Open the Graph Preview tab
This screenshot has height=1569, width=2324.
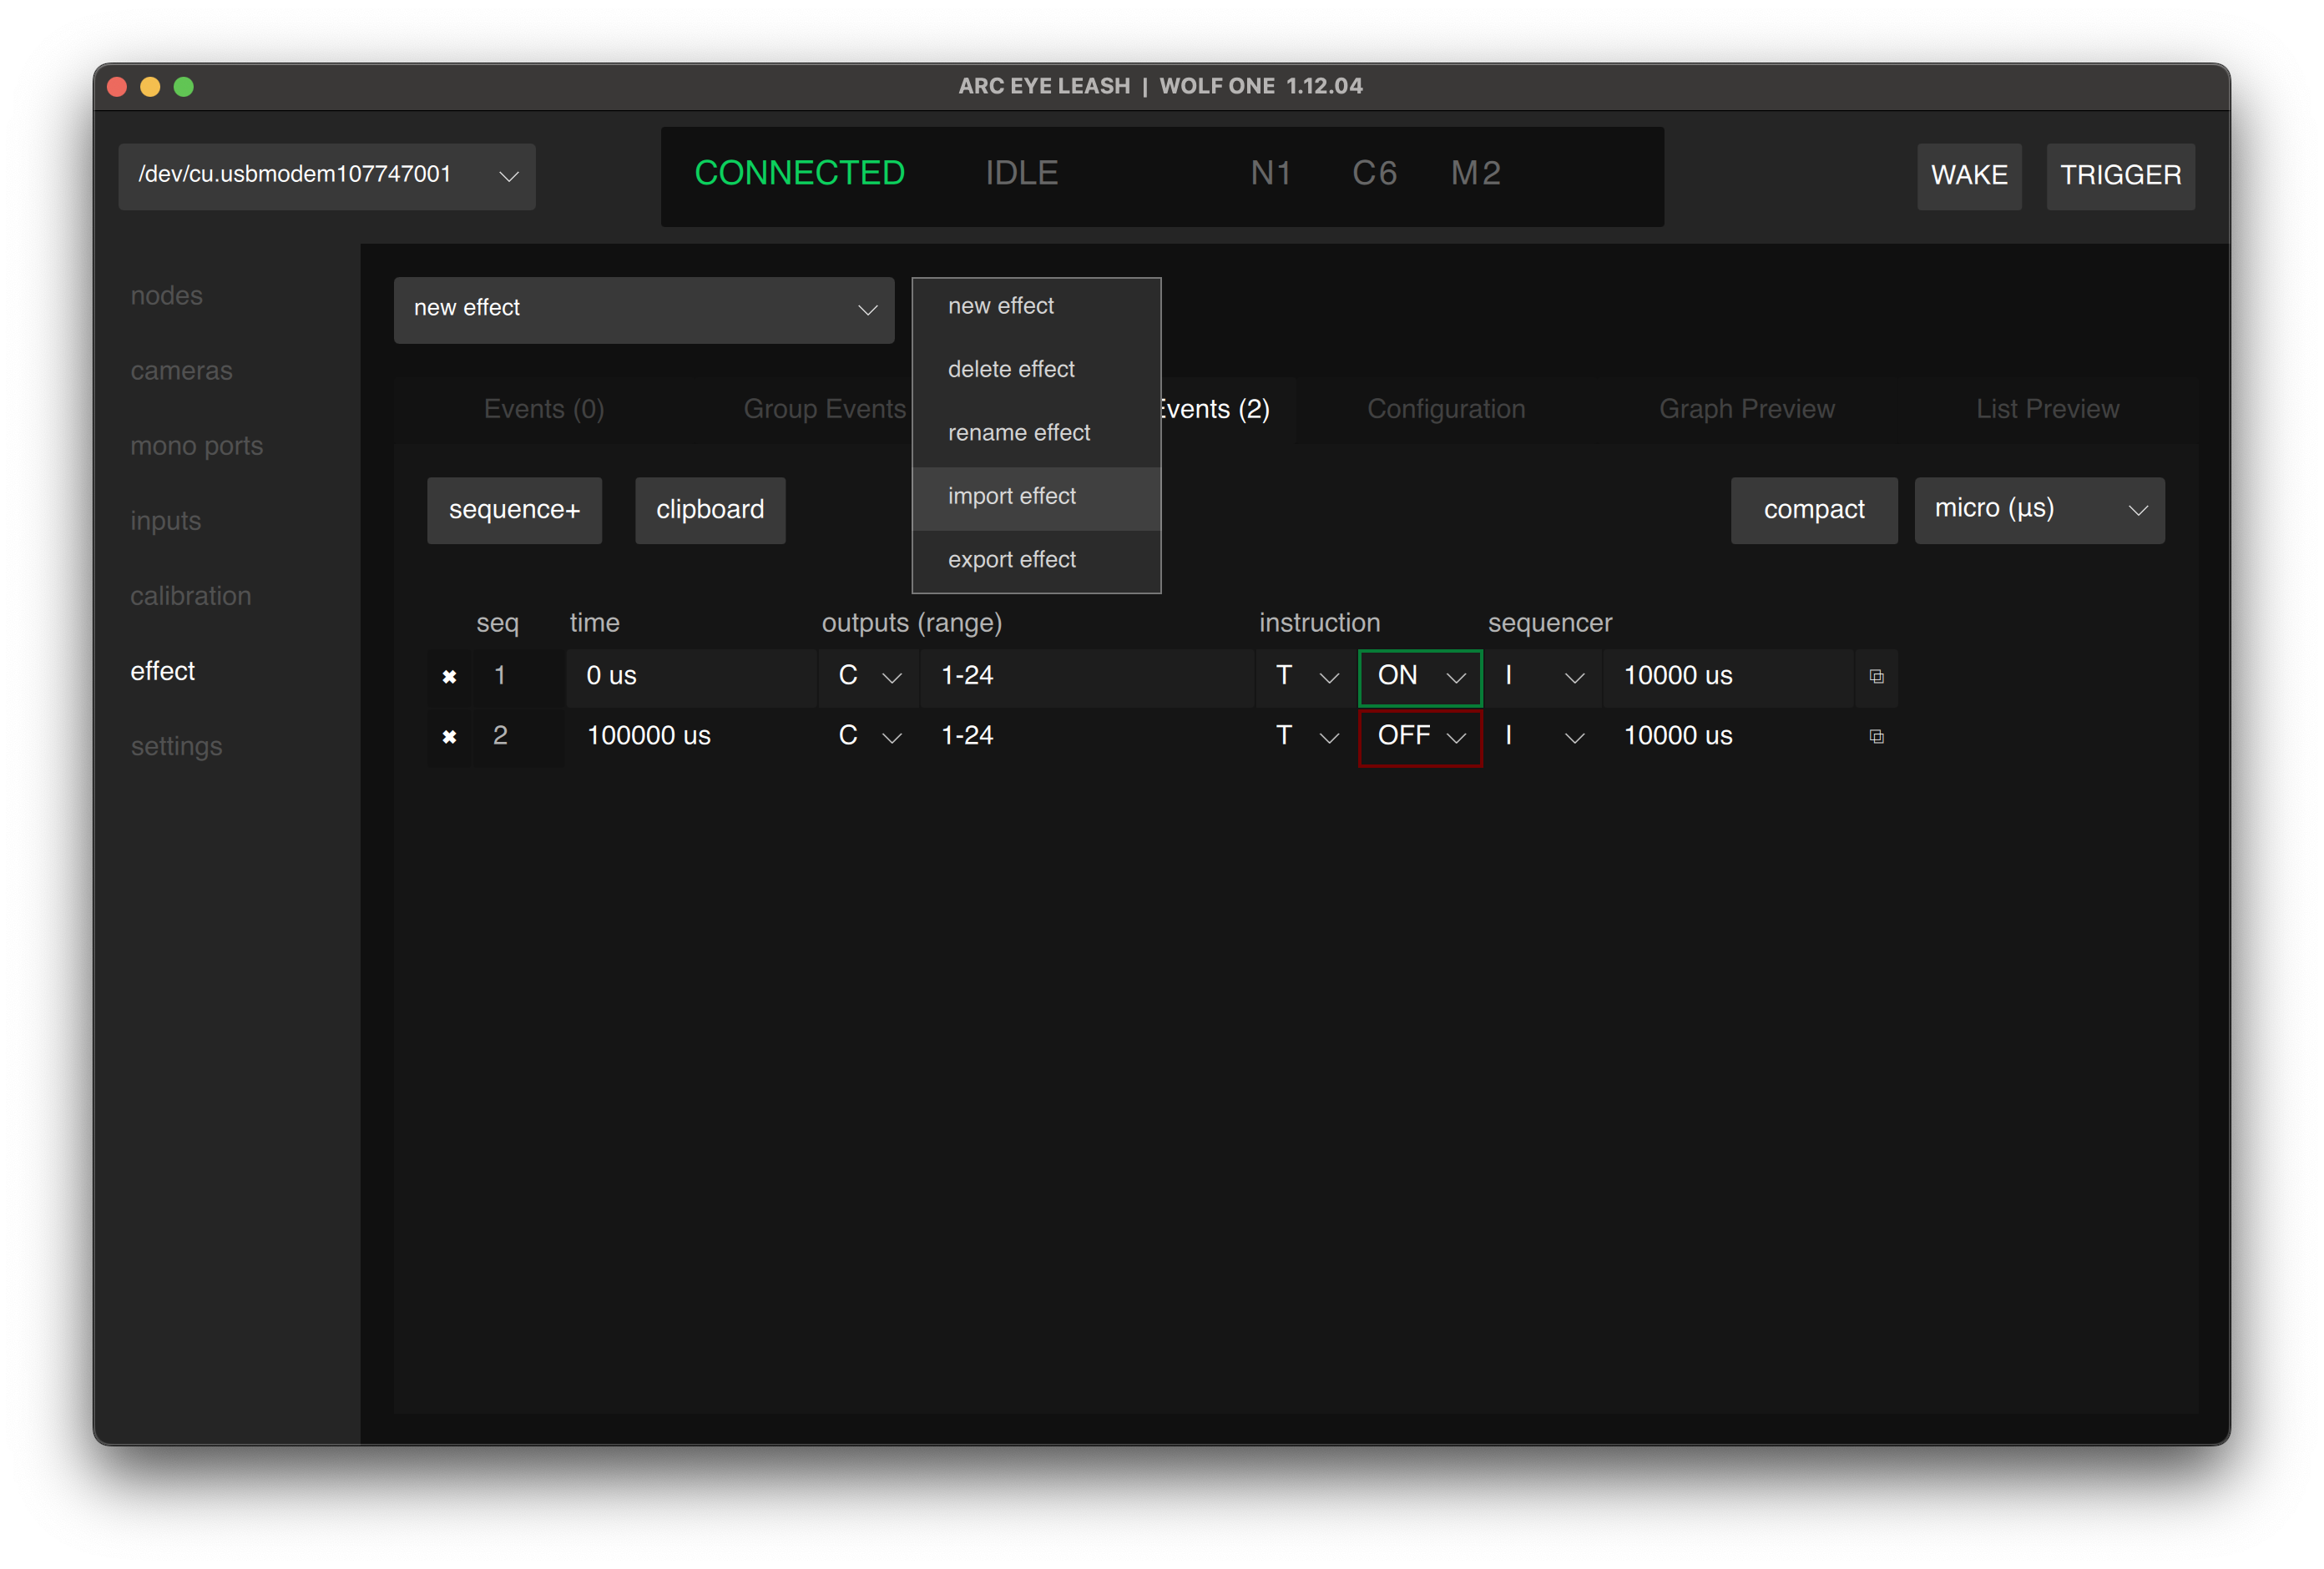coord(1746,409)
